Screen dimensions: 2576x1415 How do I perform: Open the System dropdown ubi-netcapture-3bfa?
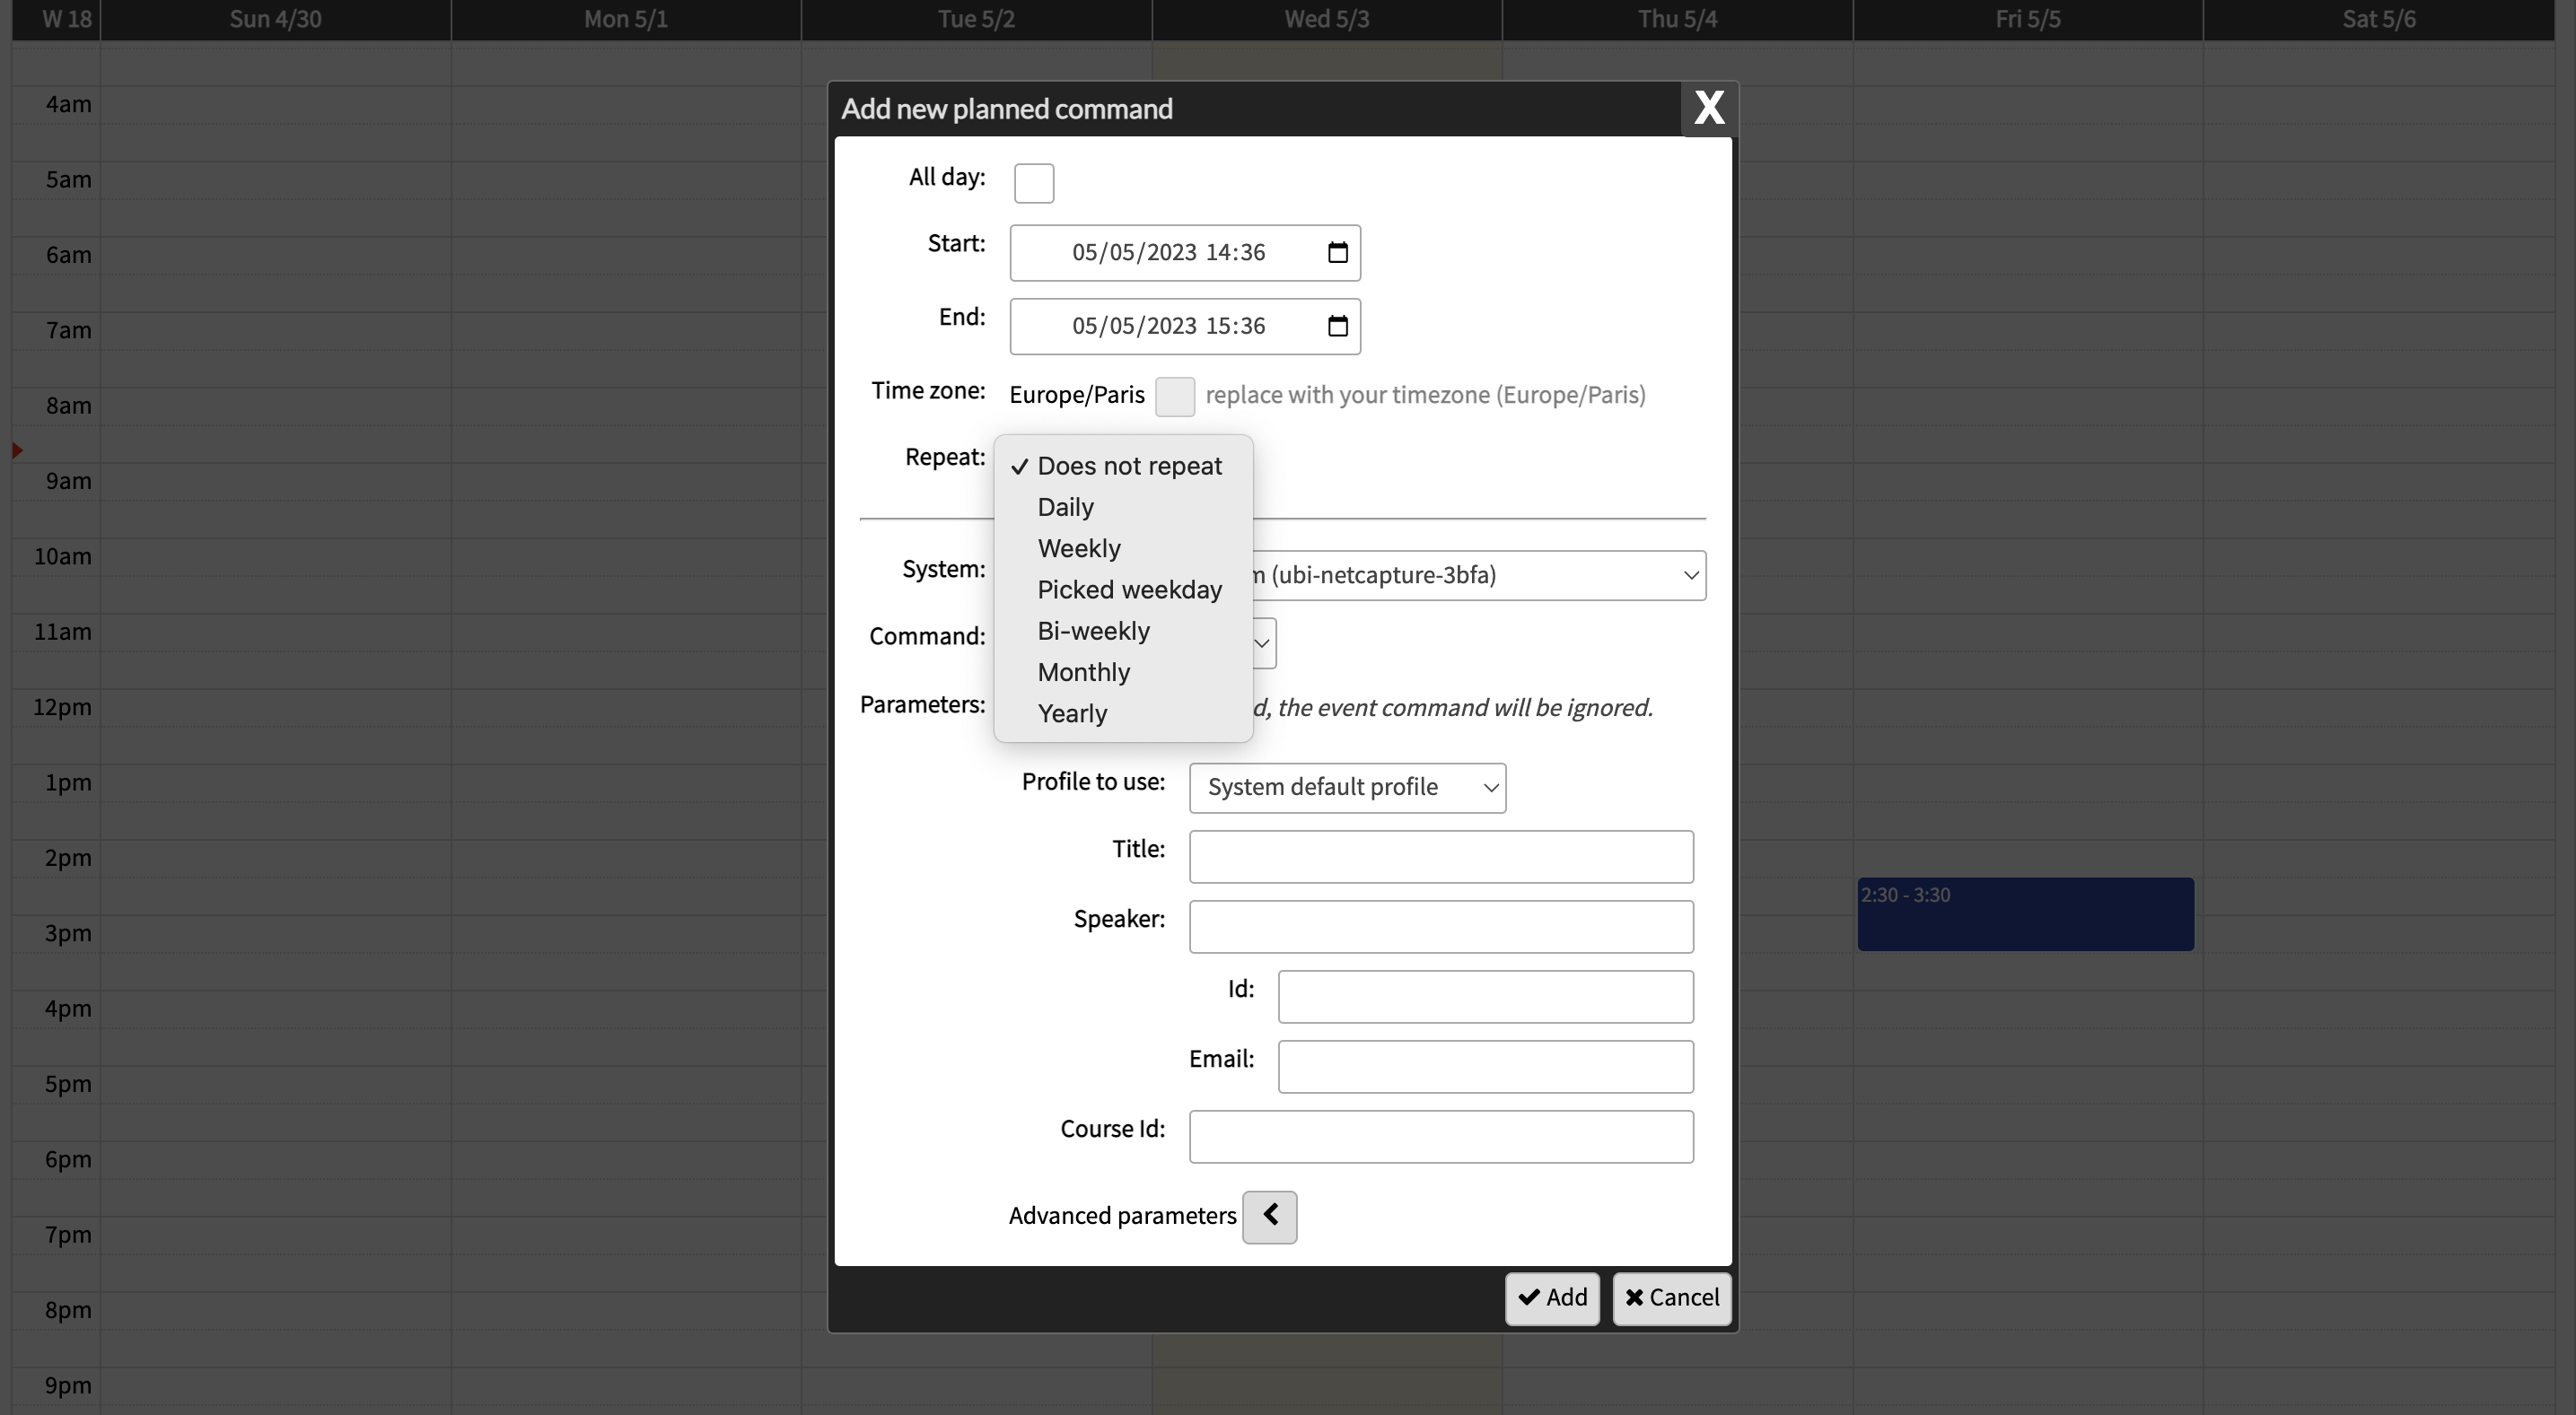coord(1479,575)
